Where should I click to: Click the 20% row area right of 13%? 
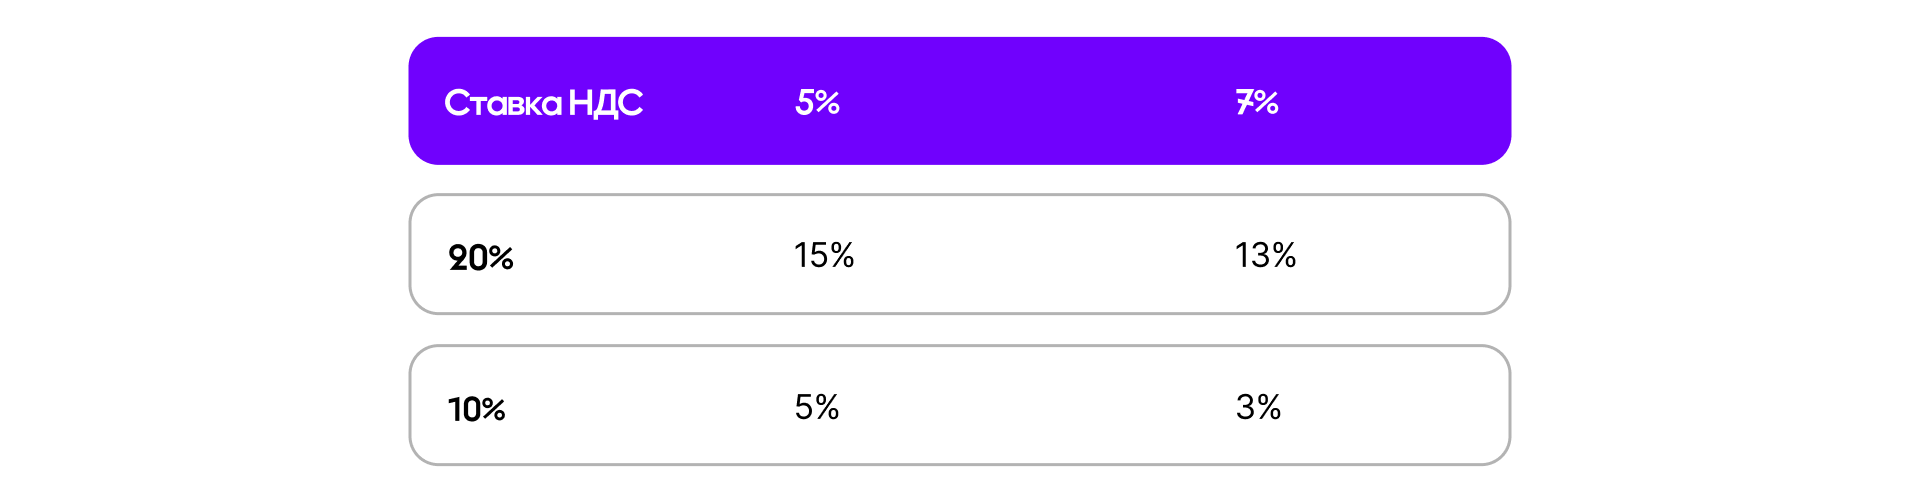coord(1400,255)
